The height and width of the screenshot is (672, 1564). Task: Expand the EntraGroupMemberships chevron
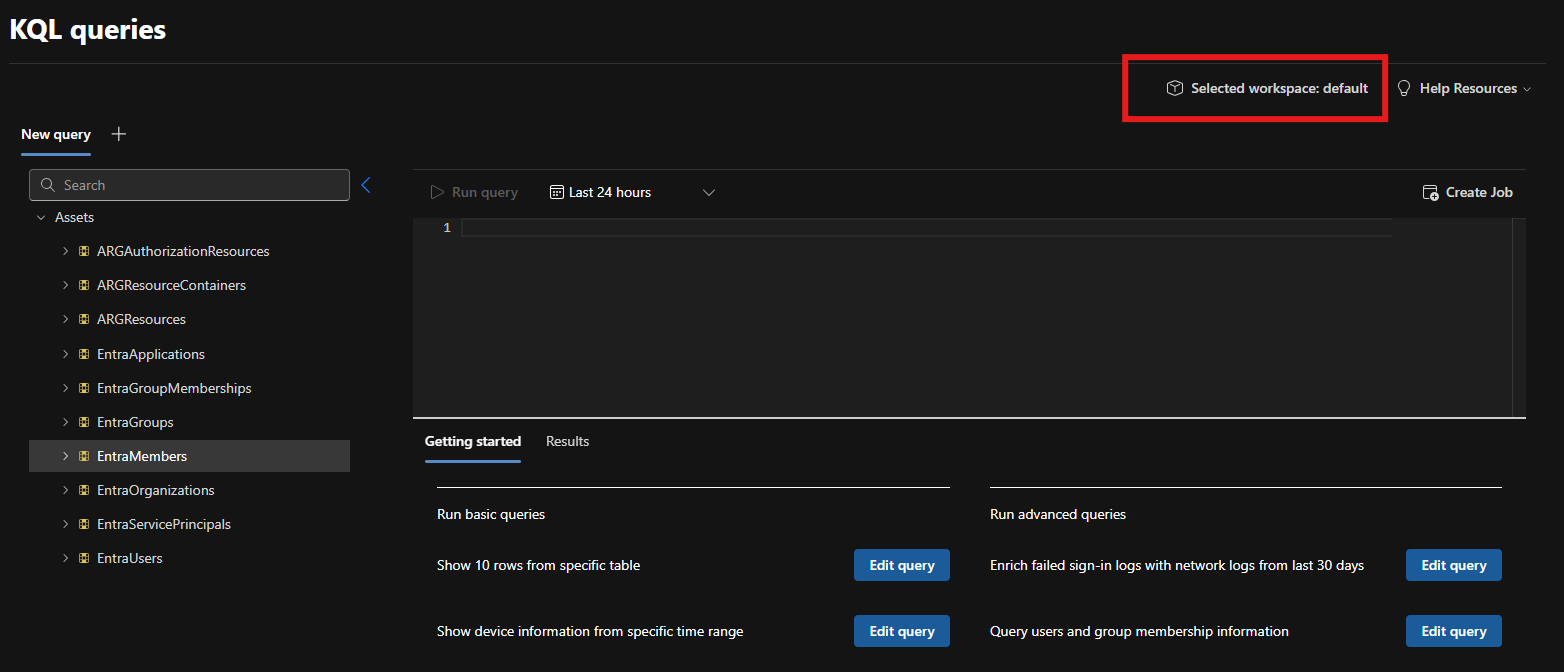[65, 388]
